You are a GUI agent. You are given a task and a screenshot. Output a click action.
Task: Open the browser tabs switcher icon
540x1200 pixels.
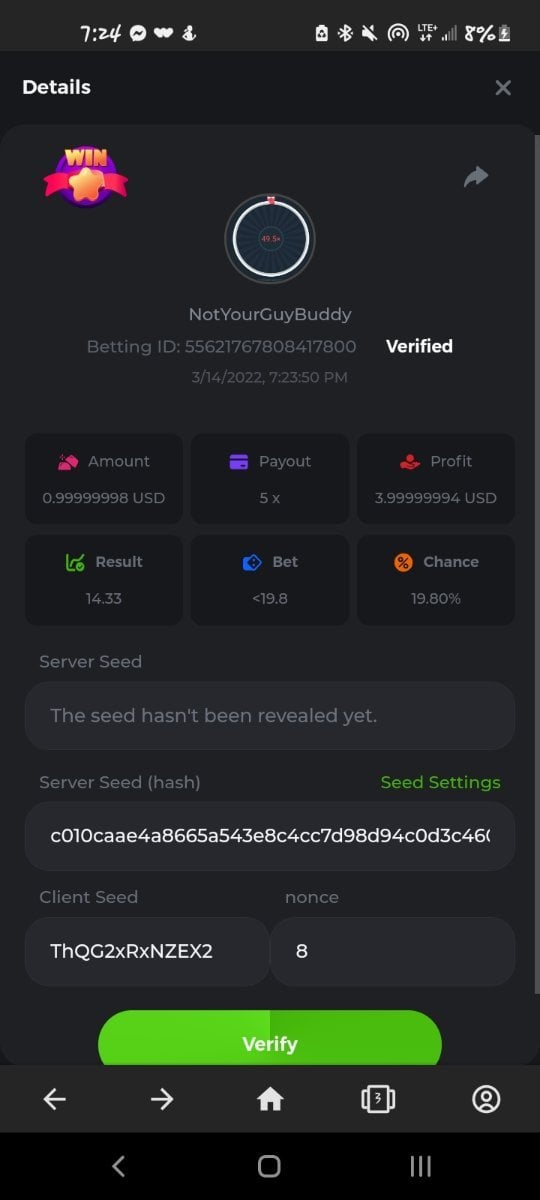[378, 1099]
